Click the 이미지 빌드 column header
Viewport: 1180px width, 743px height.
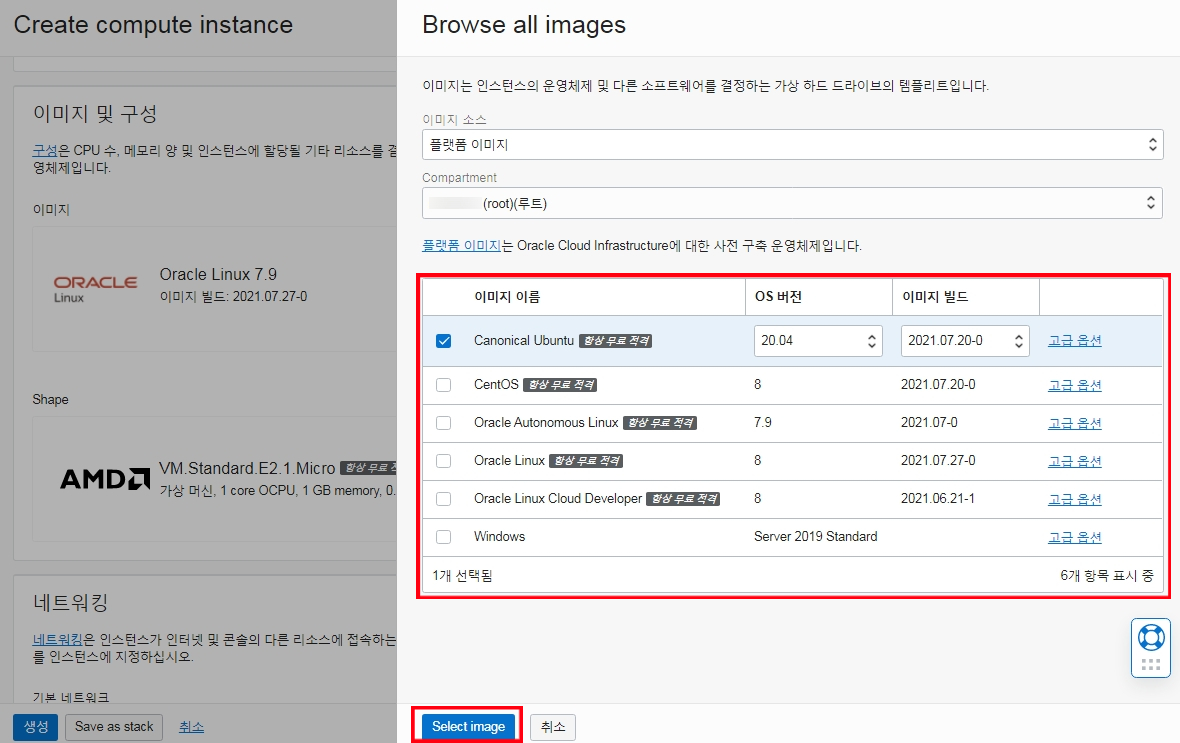[x=935, y=297]
